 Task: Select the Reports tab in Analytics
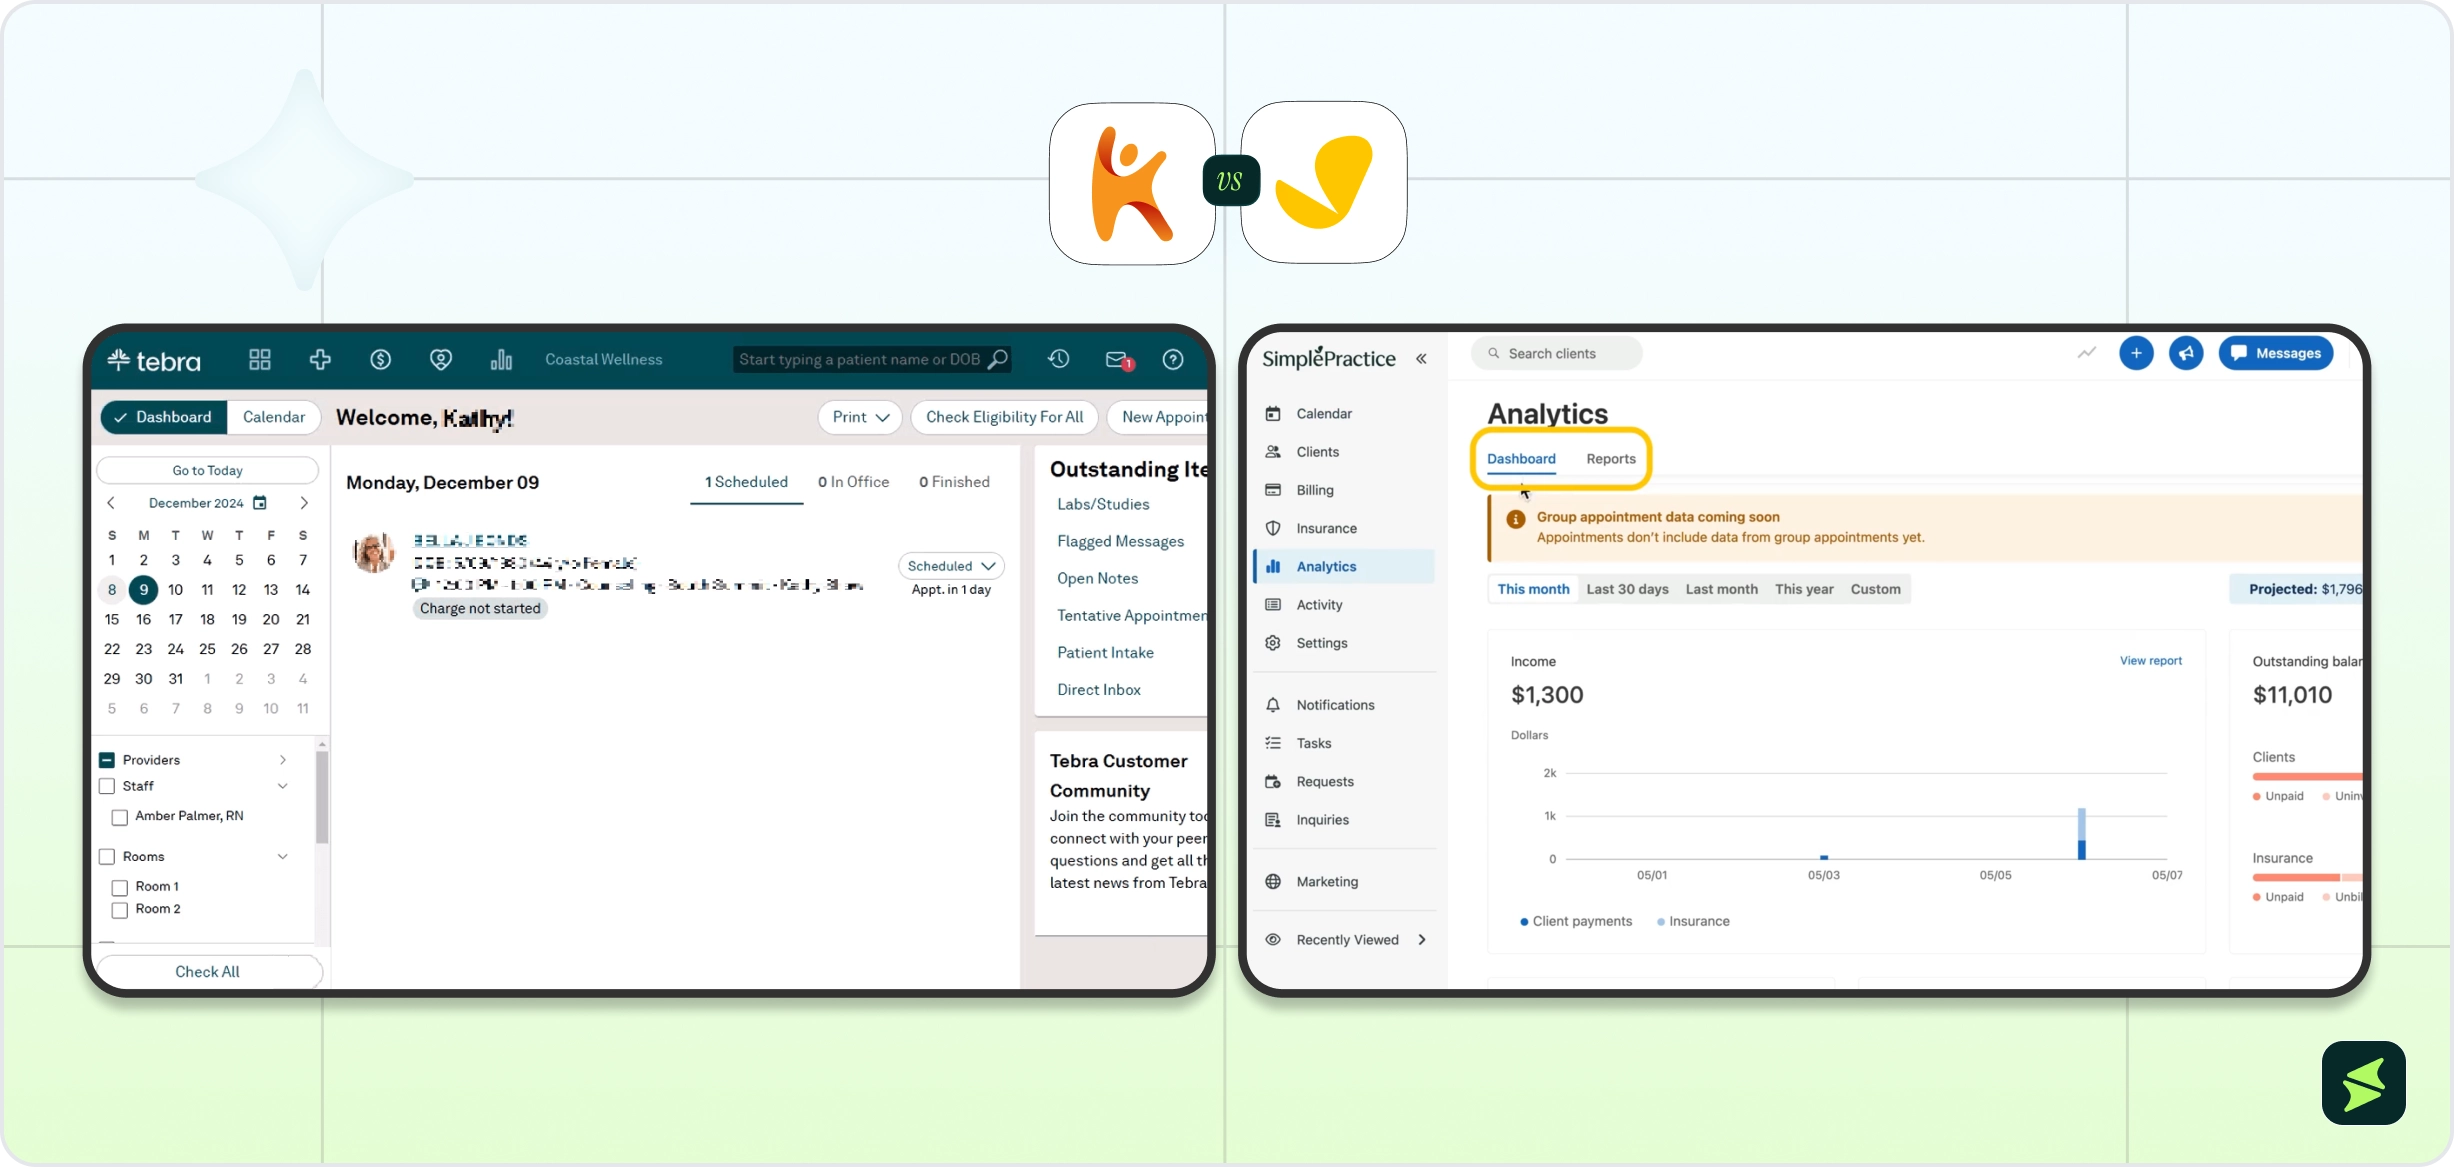[1611, 459]
